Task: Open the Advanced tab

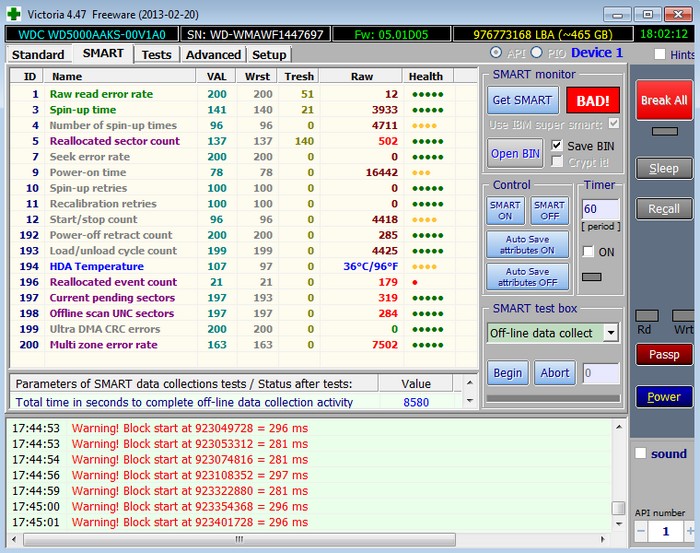Action: 213,55
